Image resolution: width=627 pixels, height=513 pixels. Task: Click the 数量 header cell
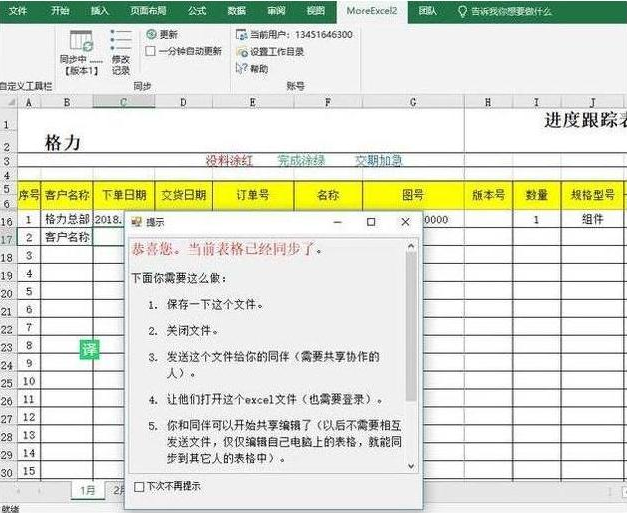(537, 195)
